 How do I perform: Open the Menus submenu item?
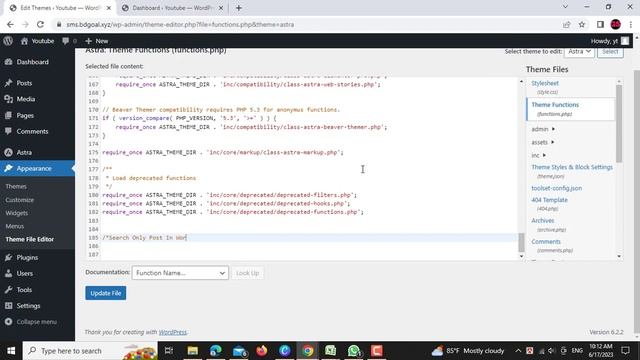15,226
